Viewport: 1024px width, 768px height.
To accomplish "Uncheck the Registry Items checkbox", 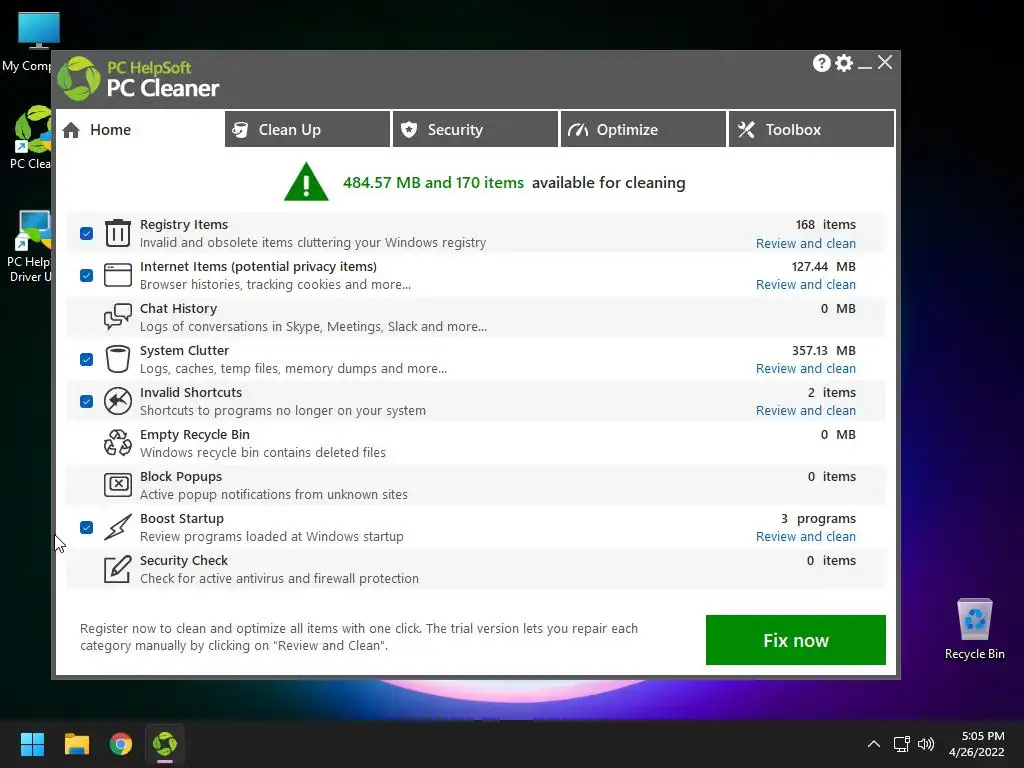I will pyautogui.click(x=86, y=233).
